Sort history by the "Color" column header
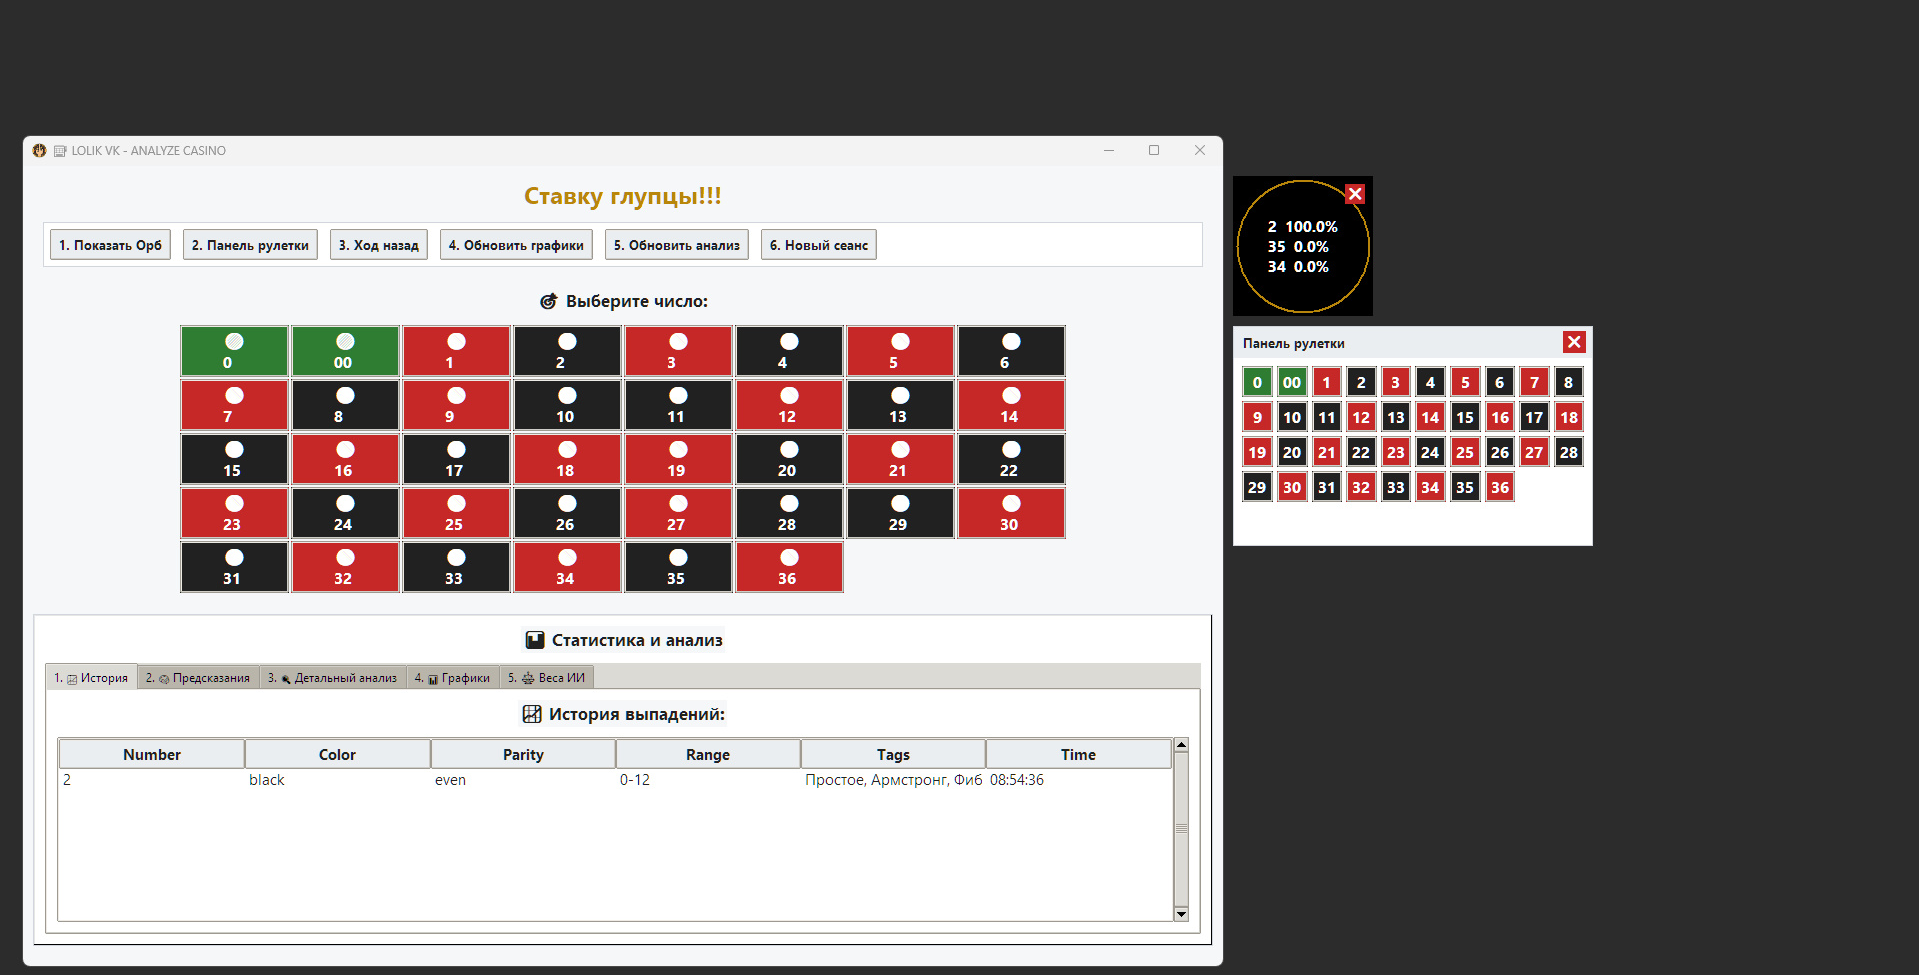1919x975 pixels. pyautogui.click(x=338, y=754)
